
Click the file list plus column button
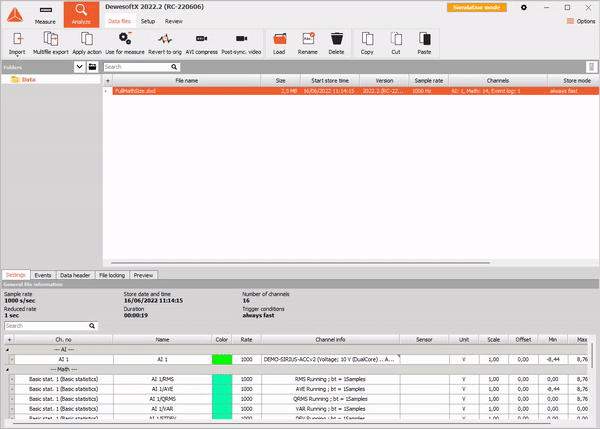(x=108, y=81)
